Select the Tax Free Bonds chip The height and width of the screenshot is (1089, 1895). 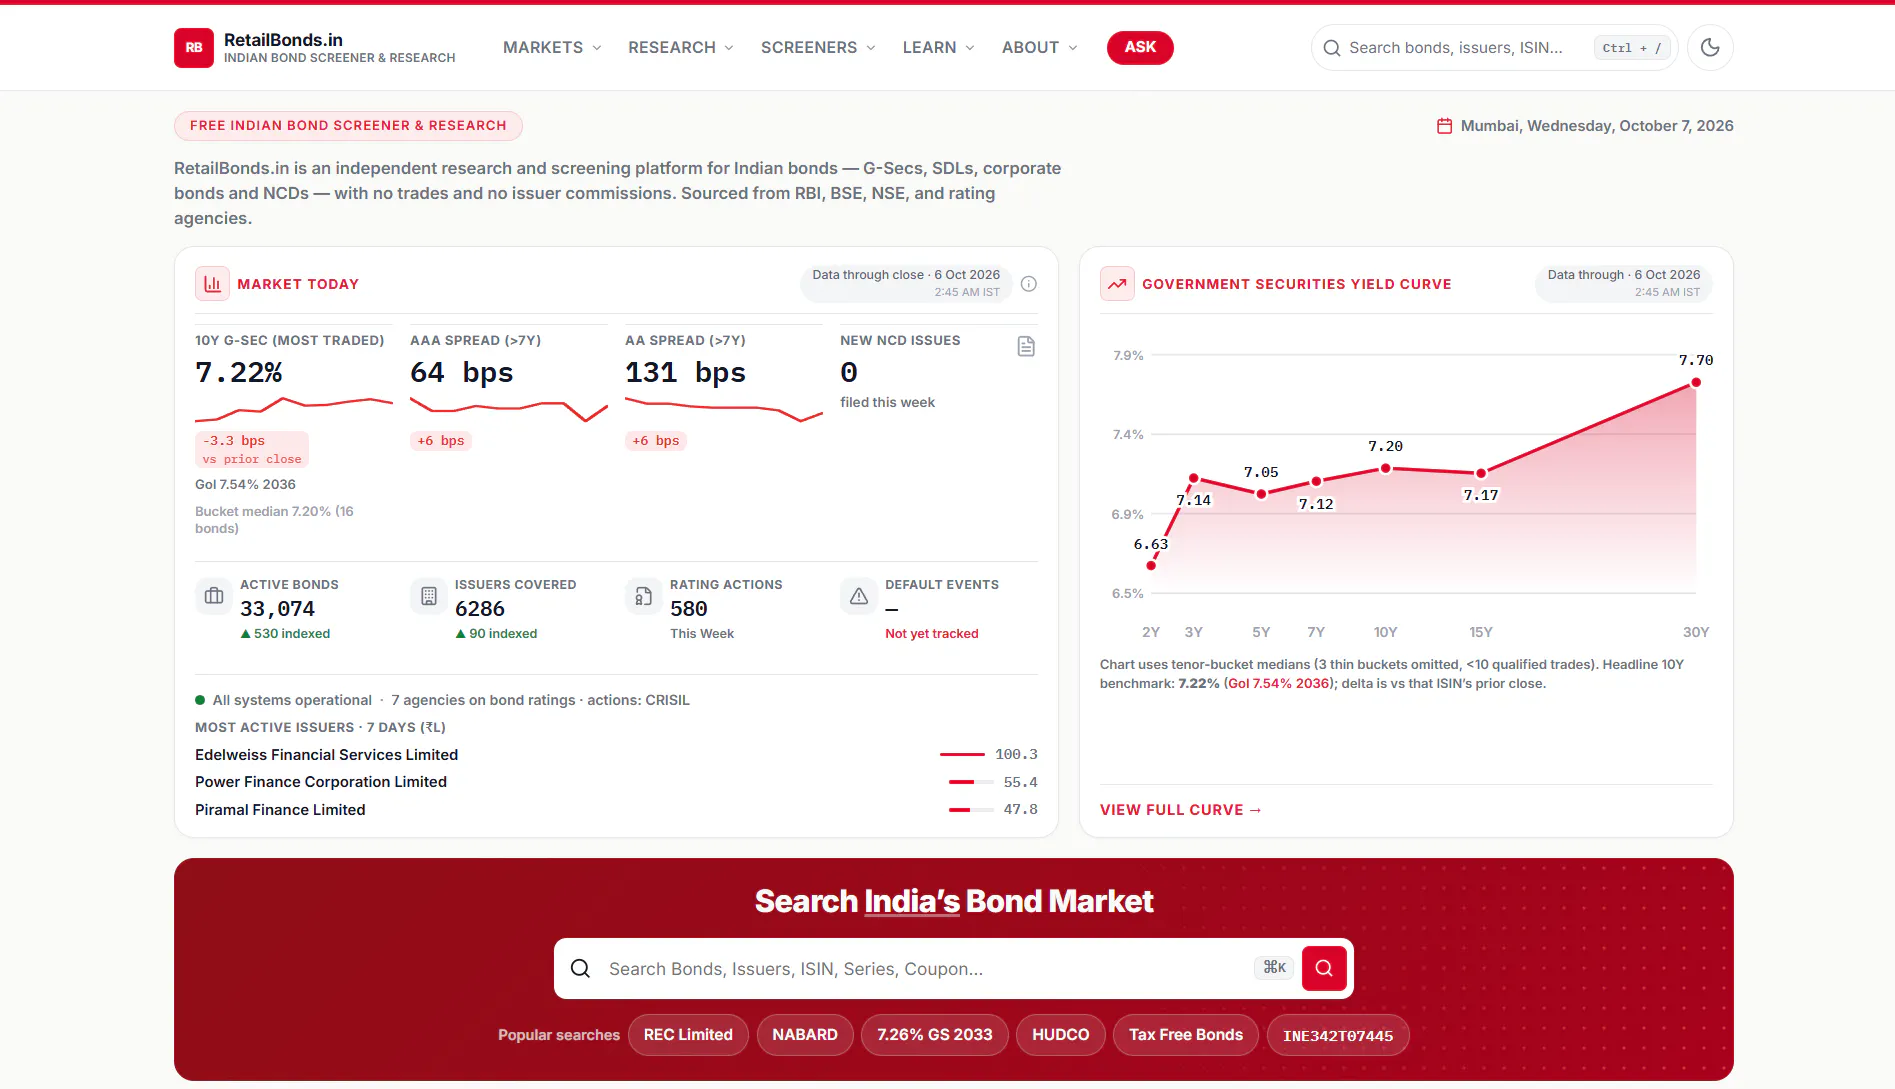(1186, 1035)
